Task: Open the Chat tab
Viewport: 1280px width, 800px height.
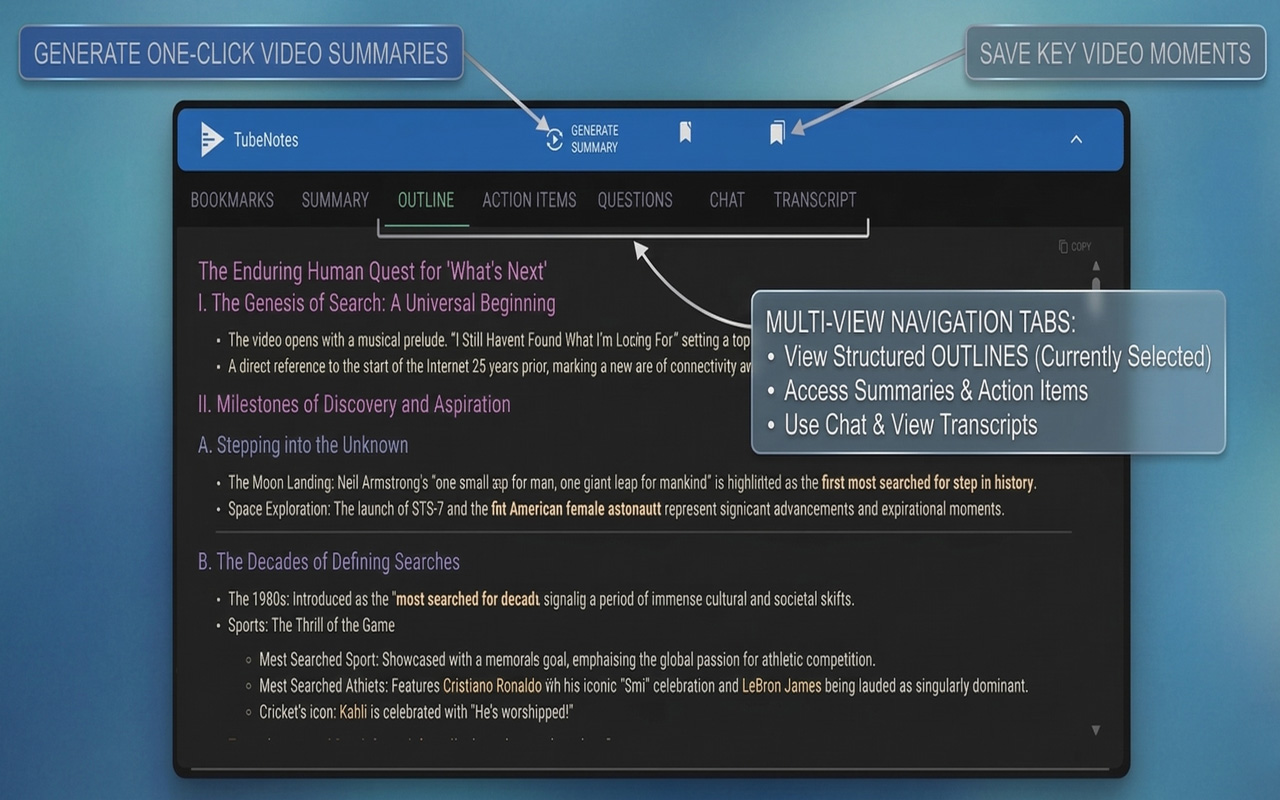Action: pos(727,200)
